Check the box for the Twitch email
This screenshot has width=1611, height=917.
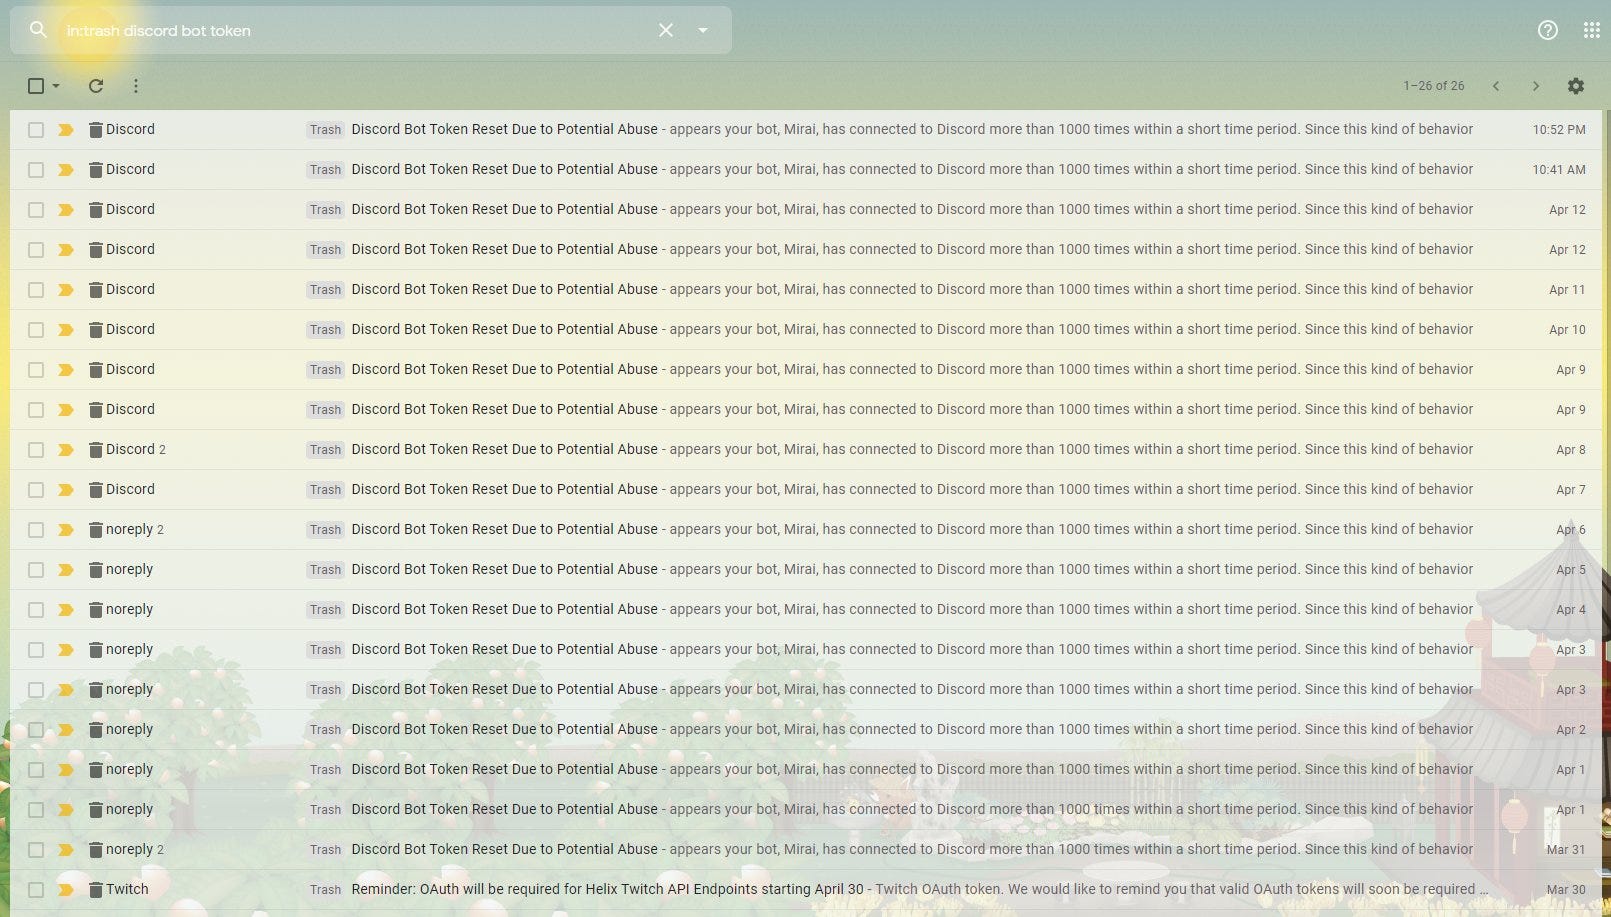coord(36,890)
